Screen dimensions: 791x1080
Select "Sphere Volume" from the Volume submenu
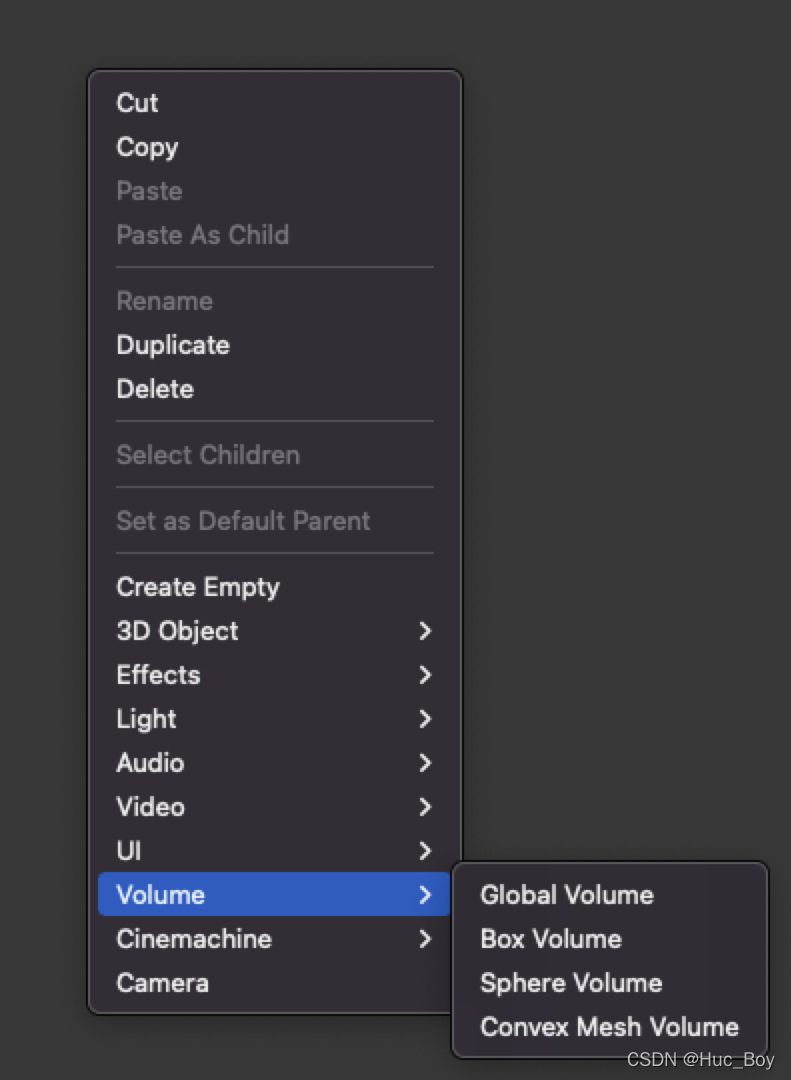(570, 983)
